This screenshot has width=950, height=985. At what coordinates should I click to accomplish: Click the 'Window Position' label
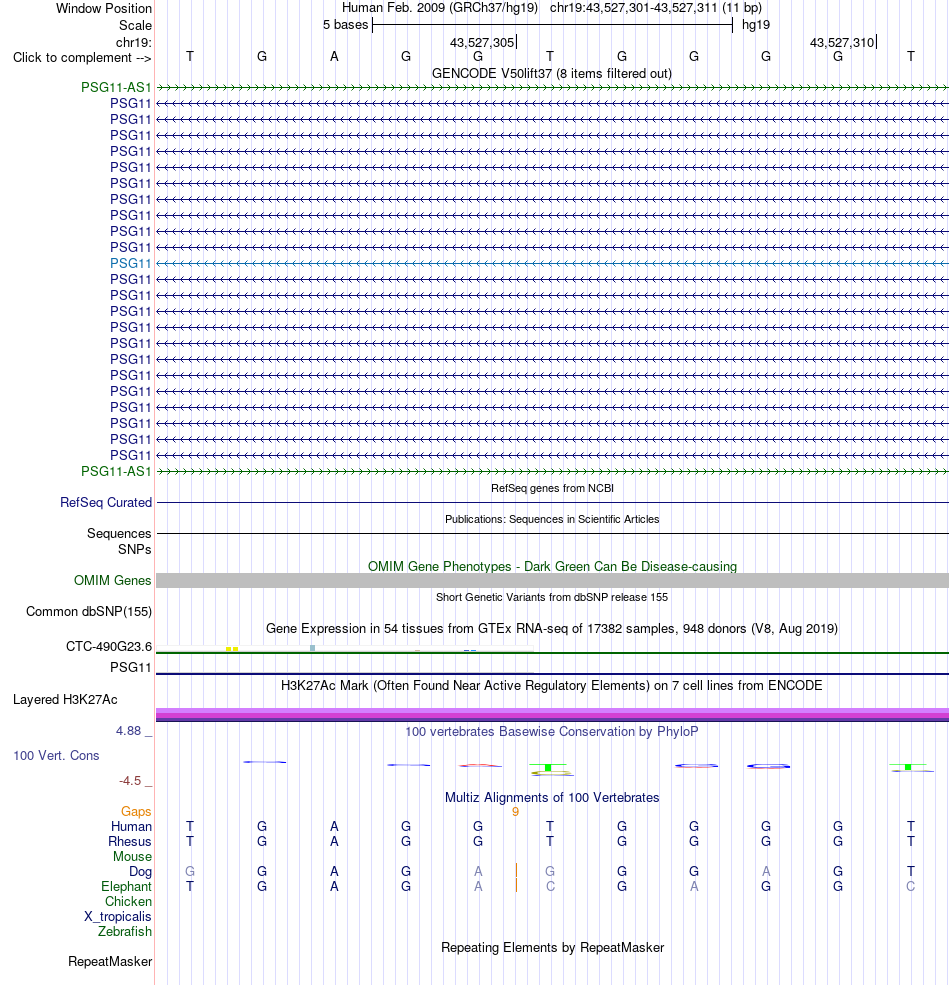pyautogui.click(x=104, y=9)
